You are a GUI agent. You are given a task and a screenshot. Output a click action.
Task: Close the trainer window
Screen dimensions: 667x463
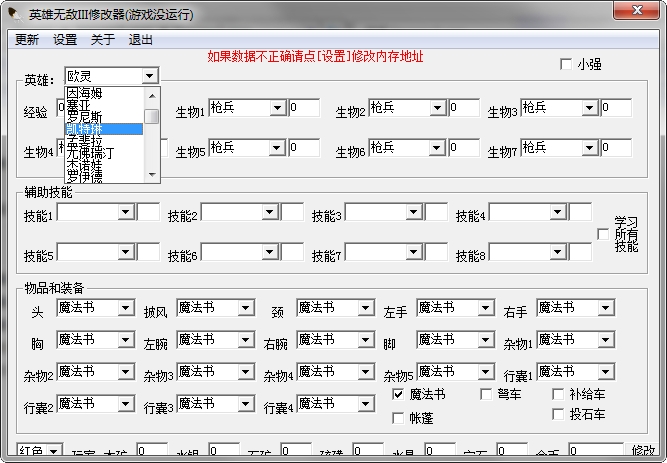(636, 10)
